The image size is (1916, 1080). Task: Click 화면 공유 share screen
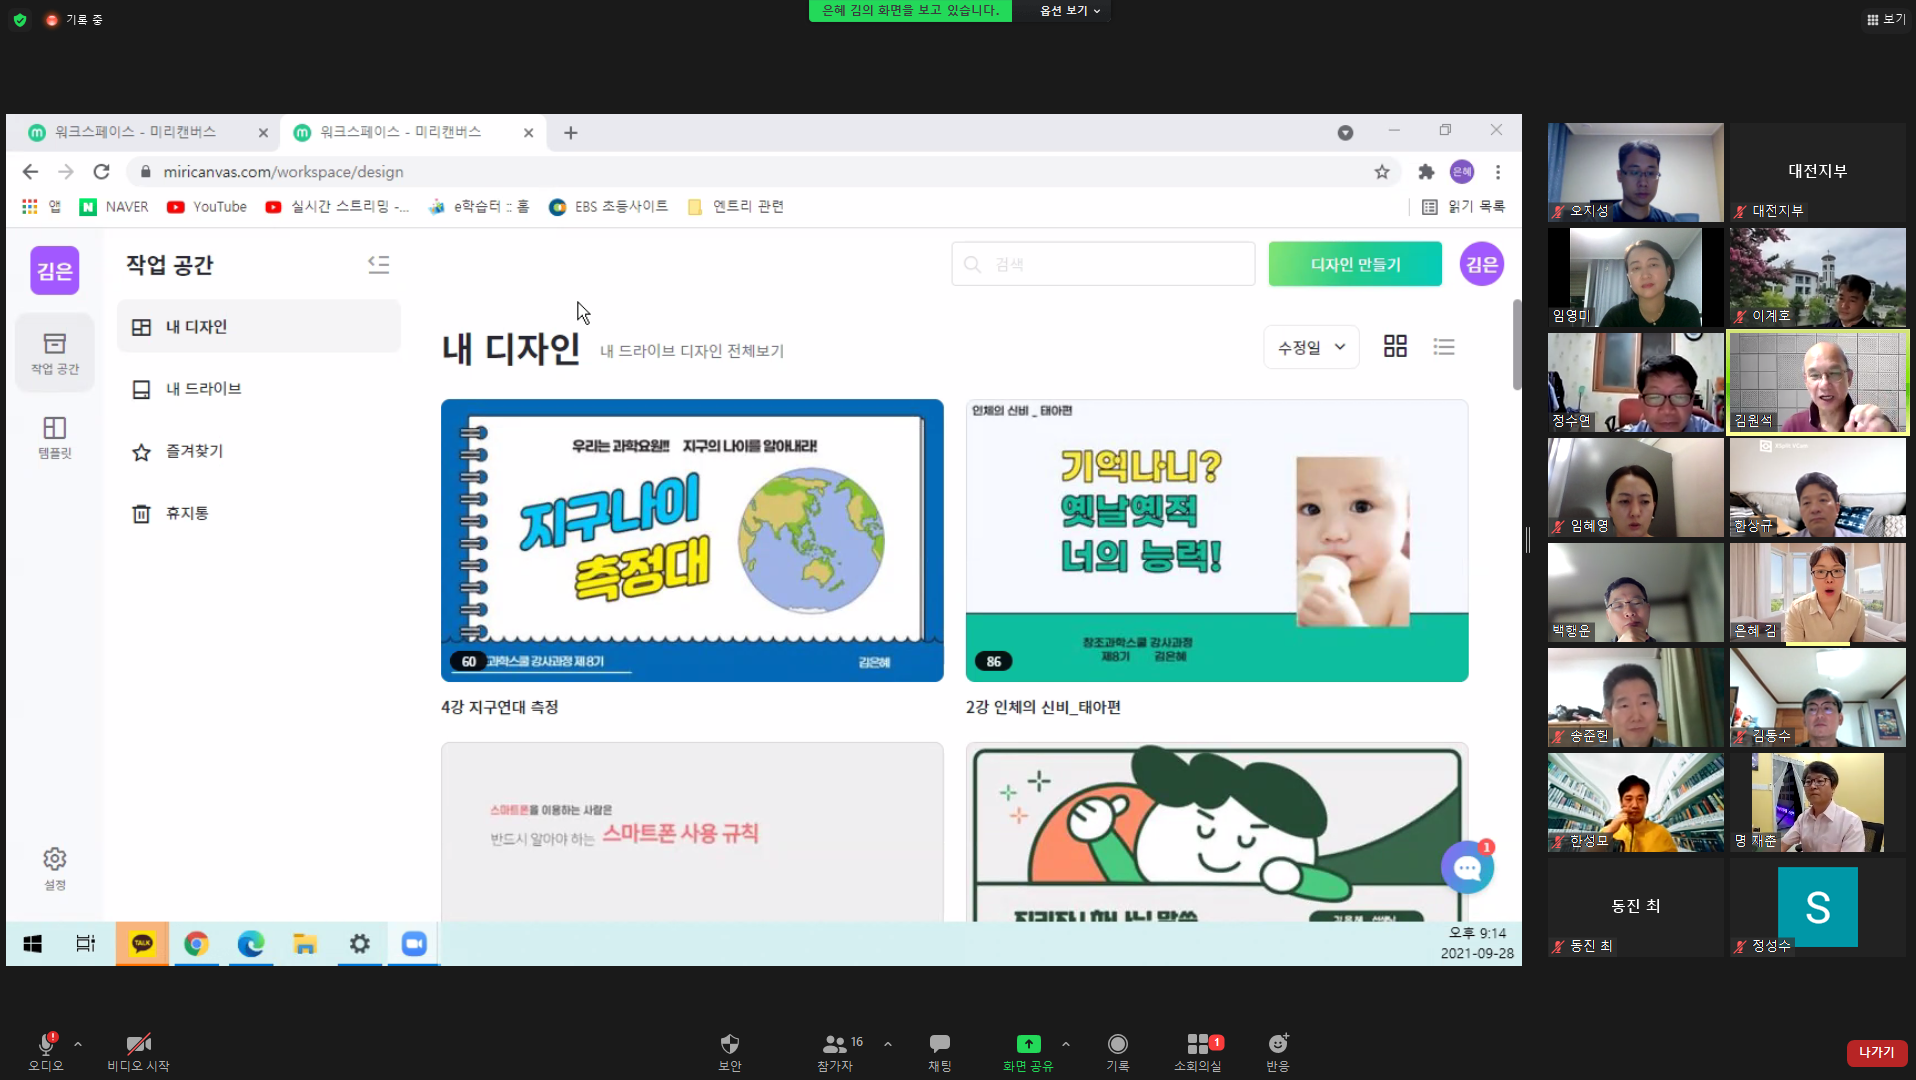(1028, 1051)
